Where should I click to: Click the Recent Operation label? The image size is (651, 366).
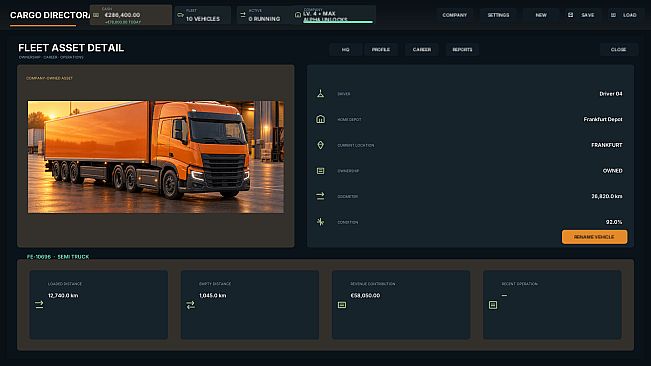point(519,284)
